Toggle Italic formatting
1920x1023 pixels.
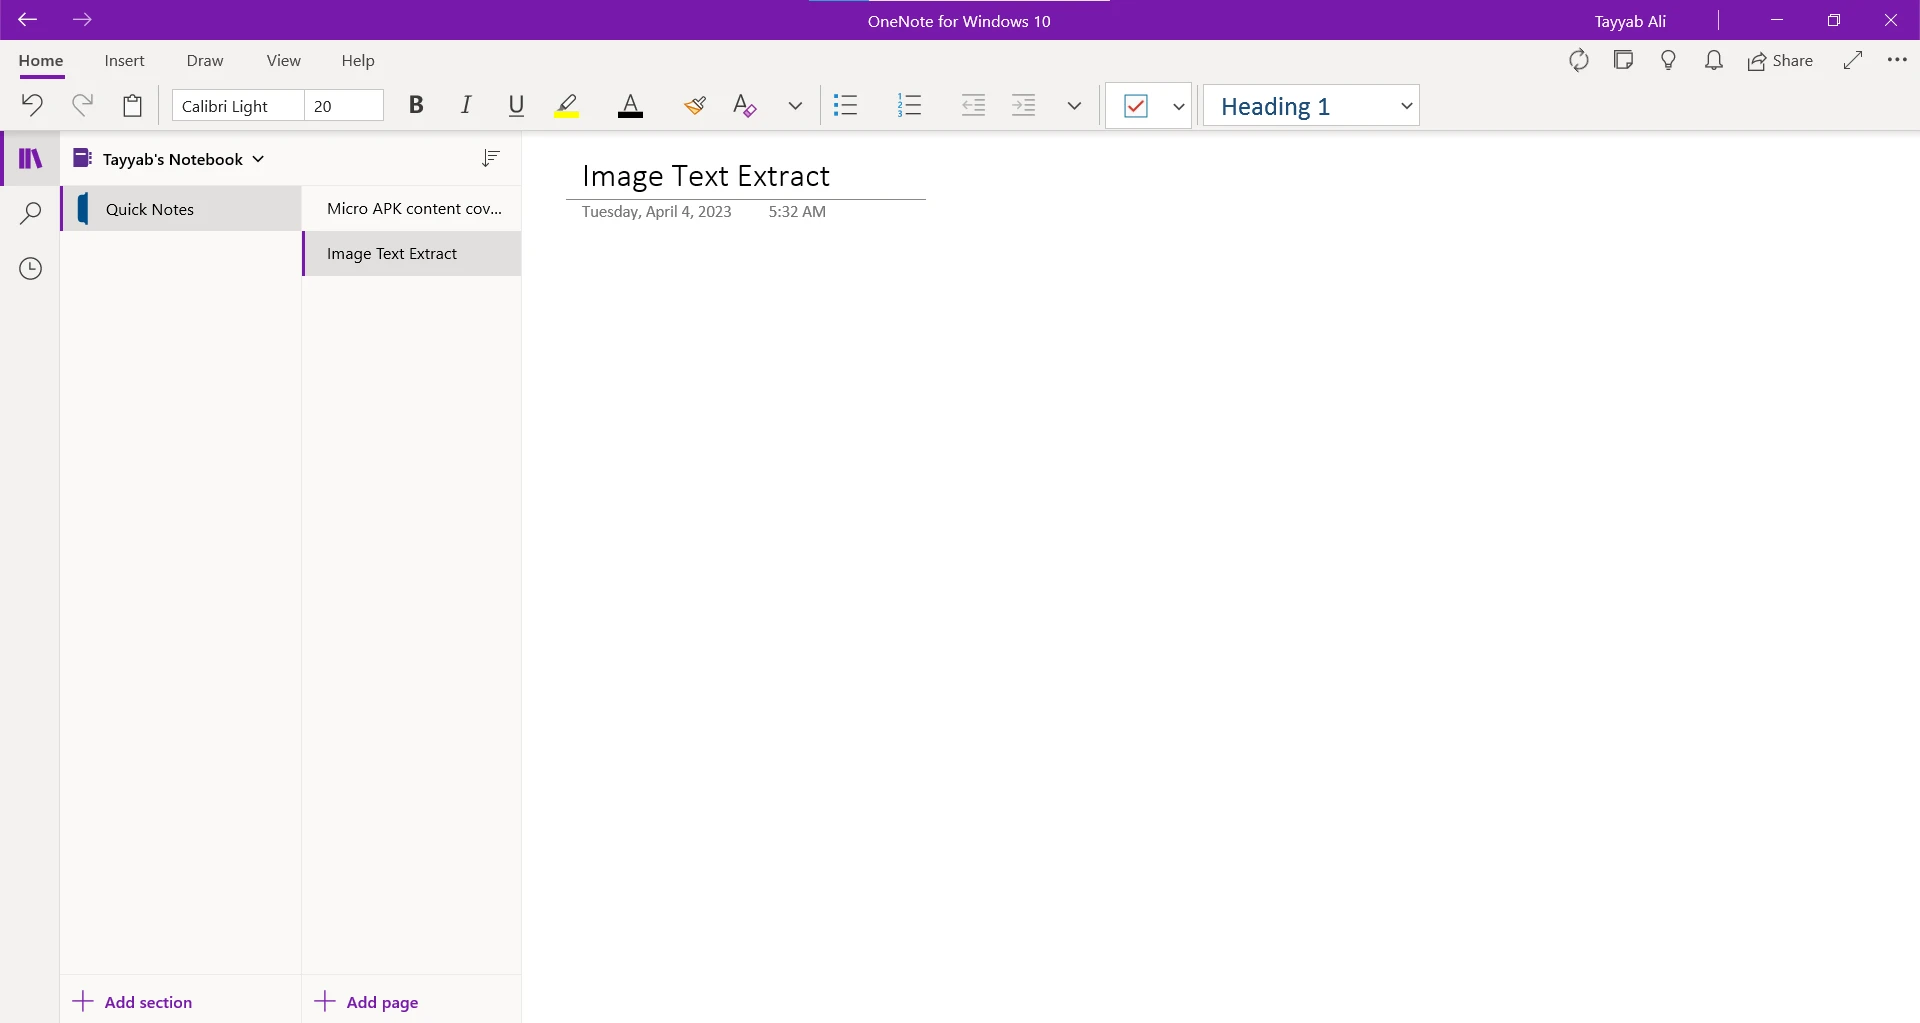(465, 105)
